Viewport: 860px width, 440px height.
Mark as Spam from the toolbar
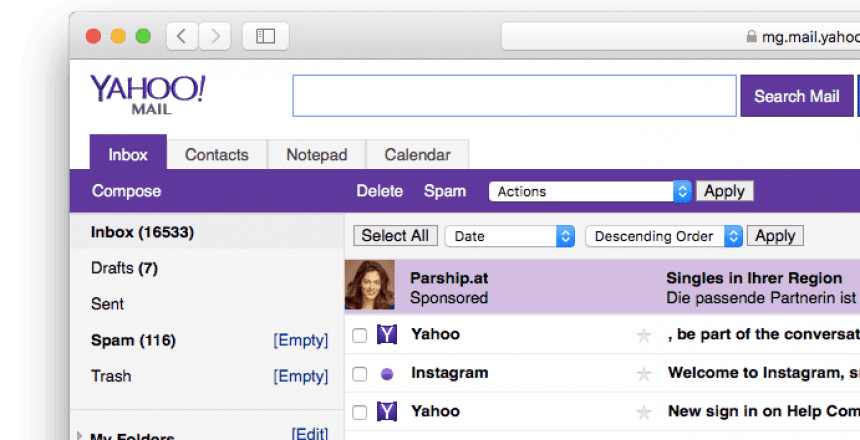tap(445, 191)
